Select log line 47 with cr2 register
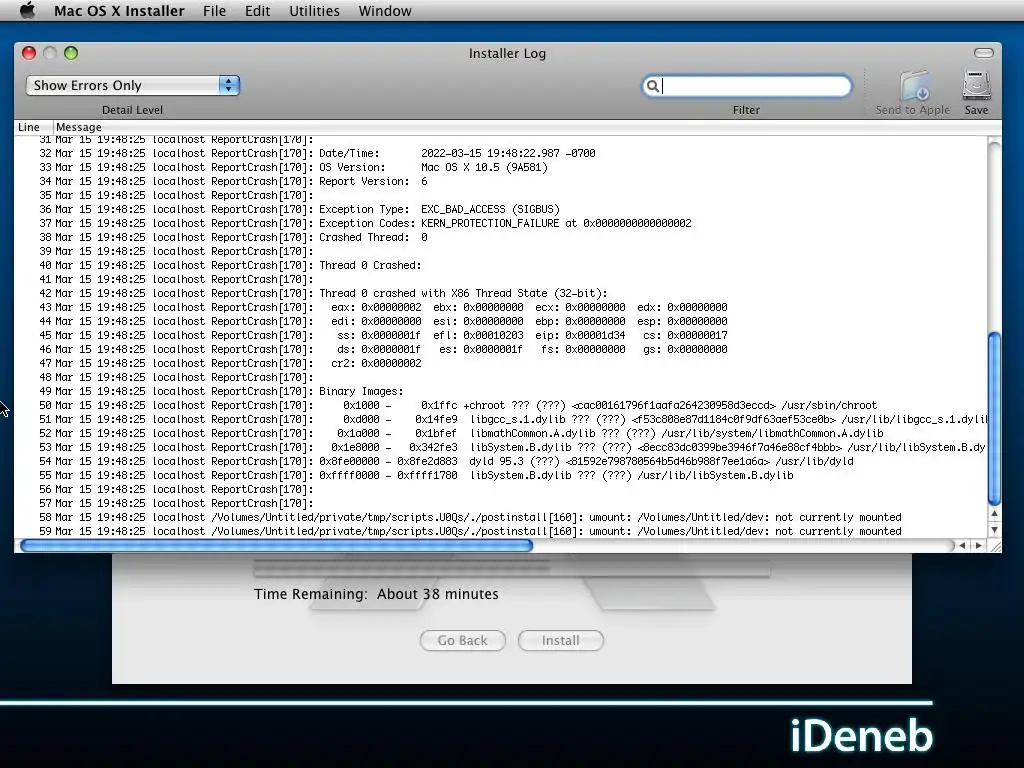The height and width of the screenshot is (768, 1024). tap(500, 364)
